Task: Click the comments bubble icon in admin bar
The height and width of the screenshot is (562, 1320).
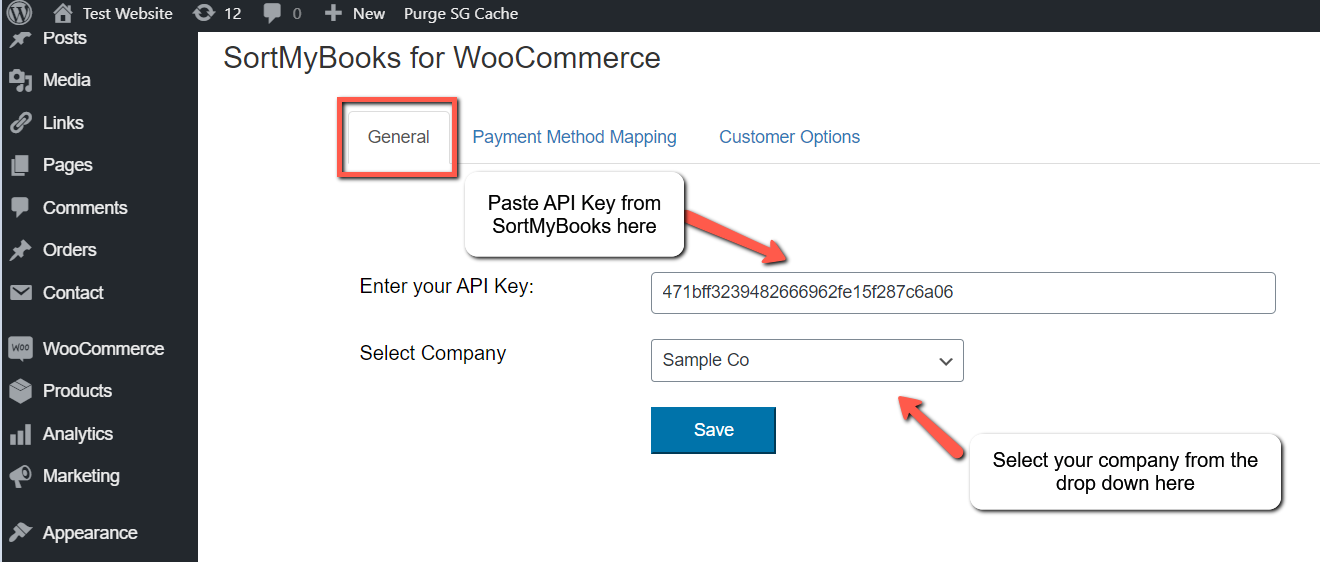Action: [x=272, y=13]
